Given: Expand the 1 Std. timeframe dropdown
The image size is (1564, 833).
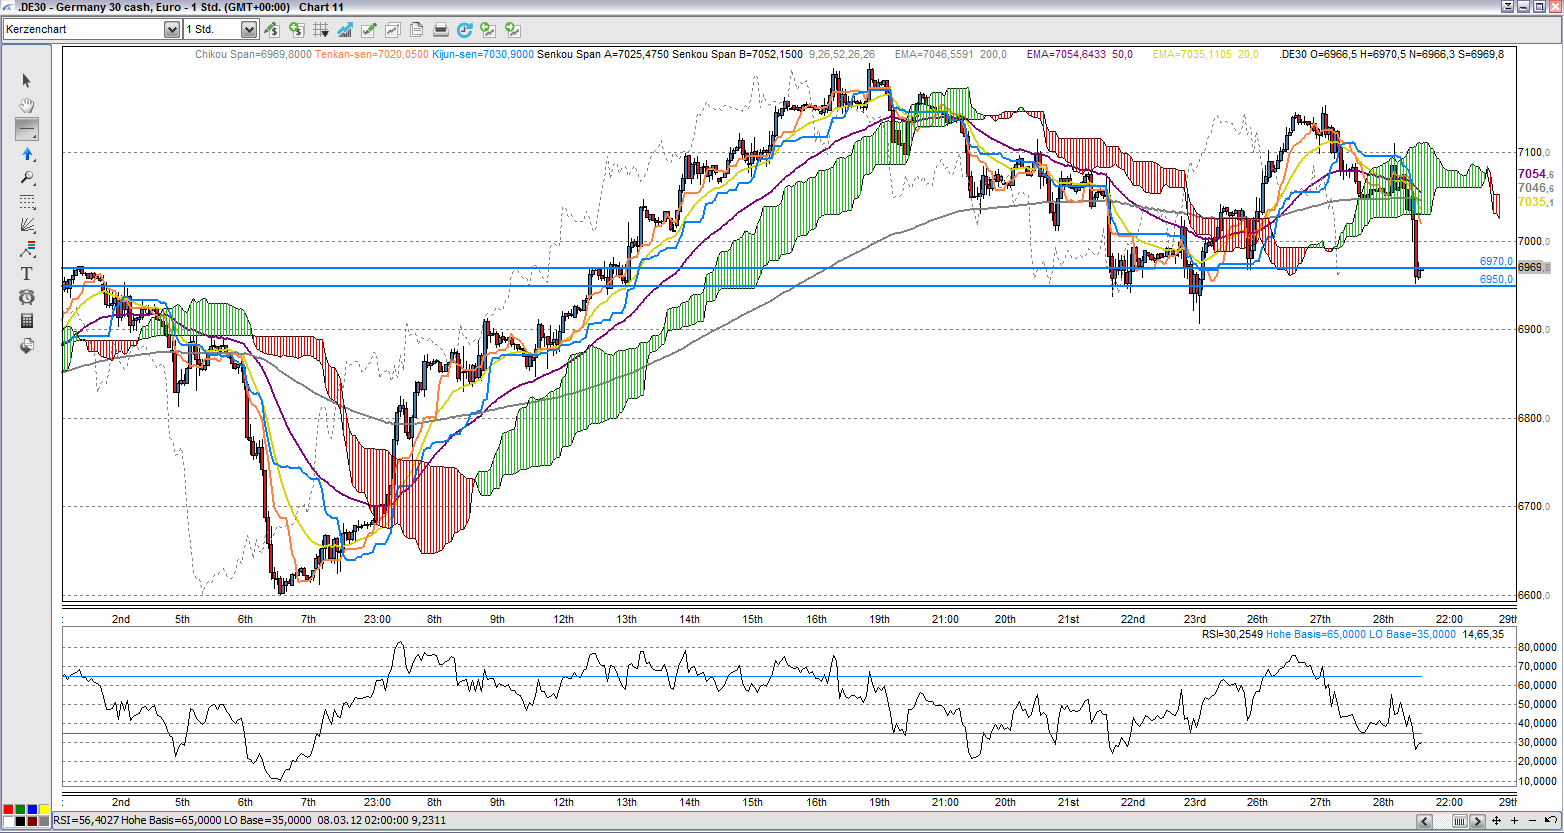Looking at the screenshot, I should tap(249, 30).
